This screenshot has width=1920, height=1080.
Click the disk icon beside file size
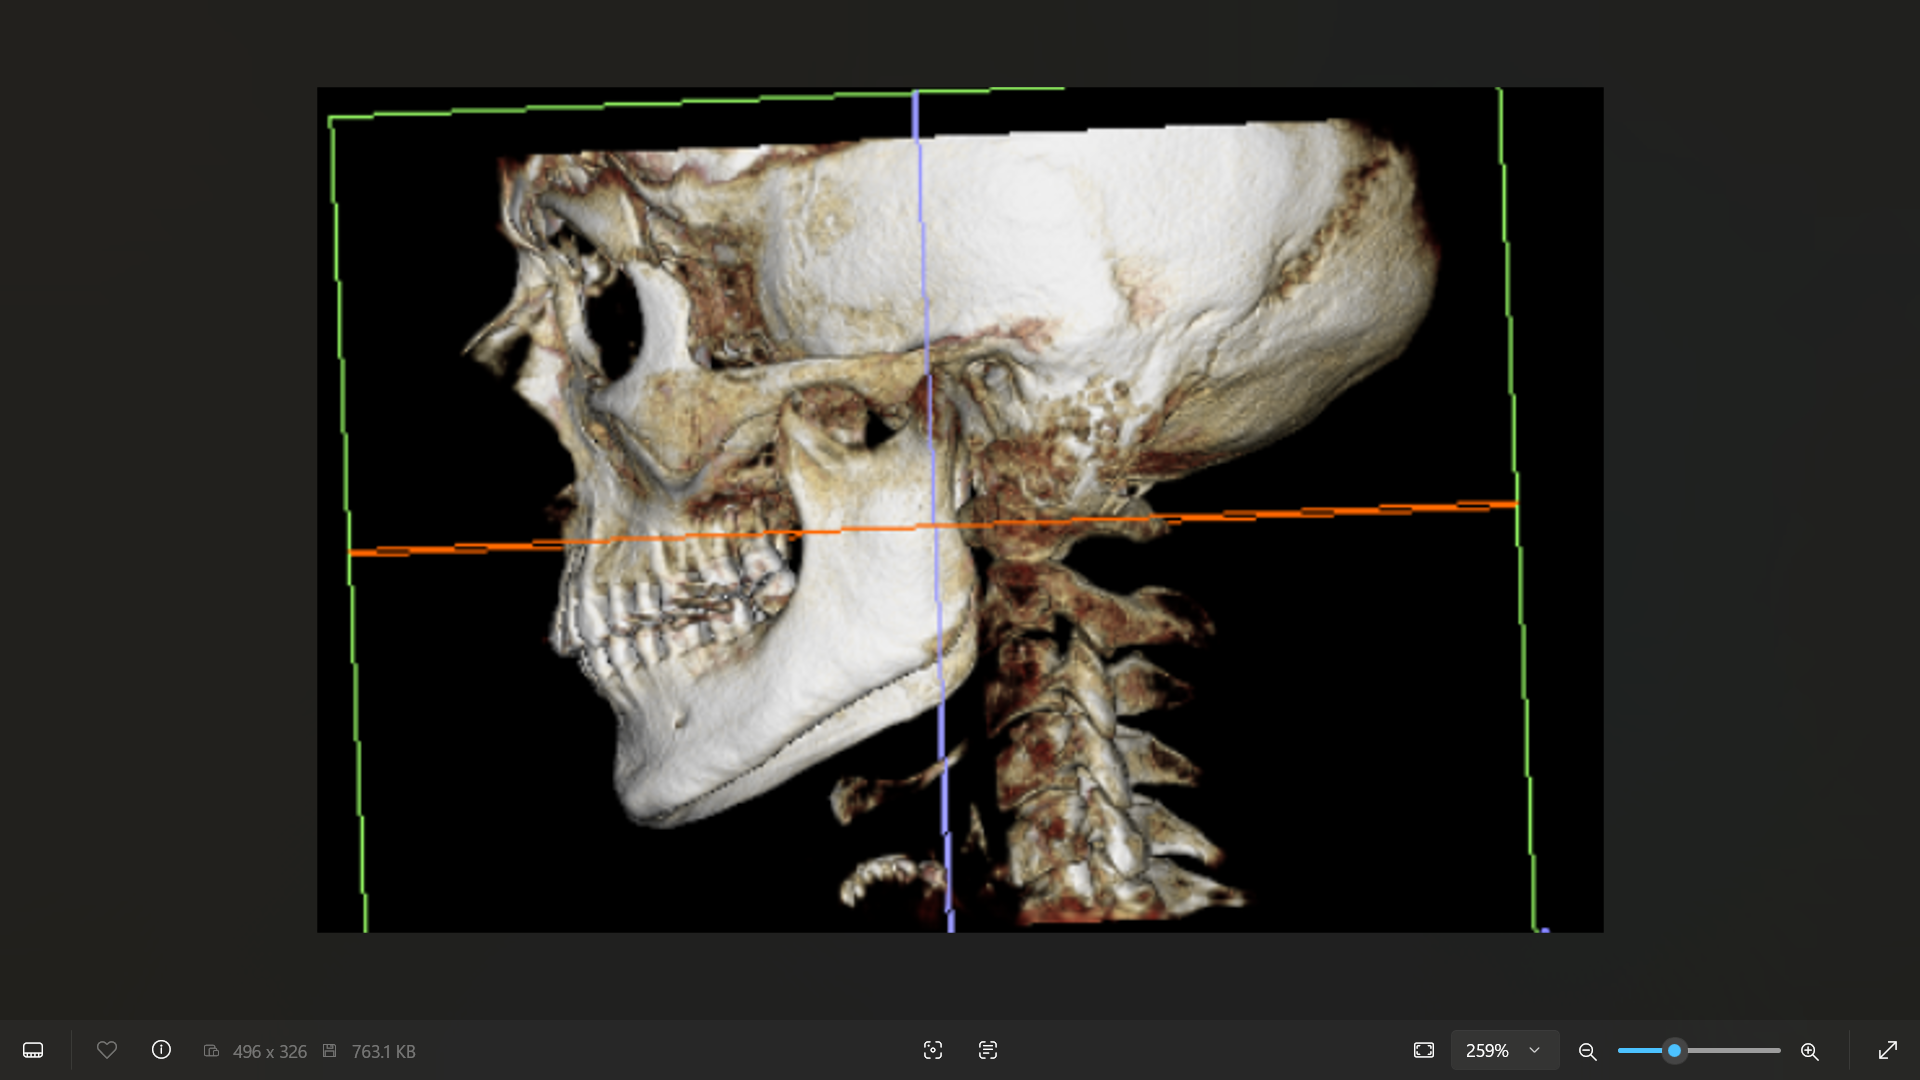pos(330,1051)
